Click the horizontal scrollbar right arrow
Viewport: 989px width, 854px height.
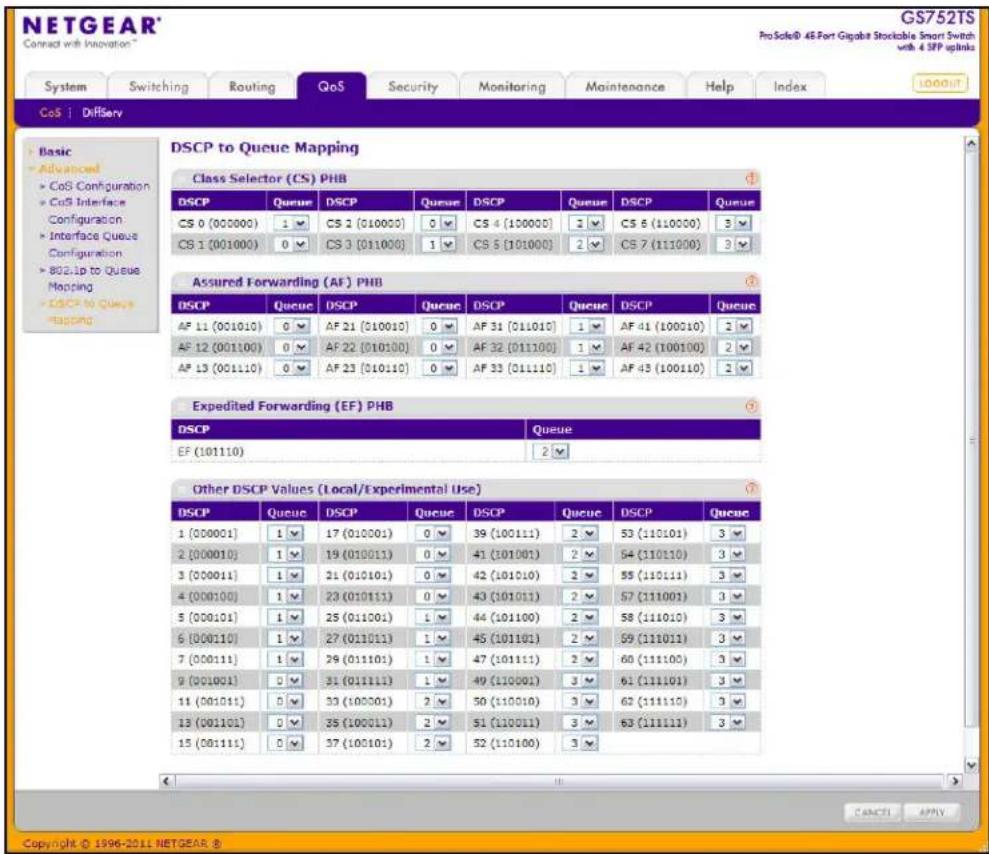click(x=955, y=781)
